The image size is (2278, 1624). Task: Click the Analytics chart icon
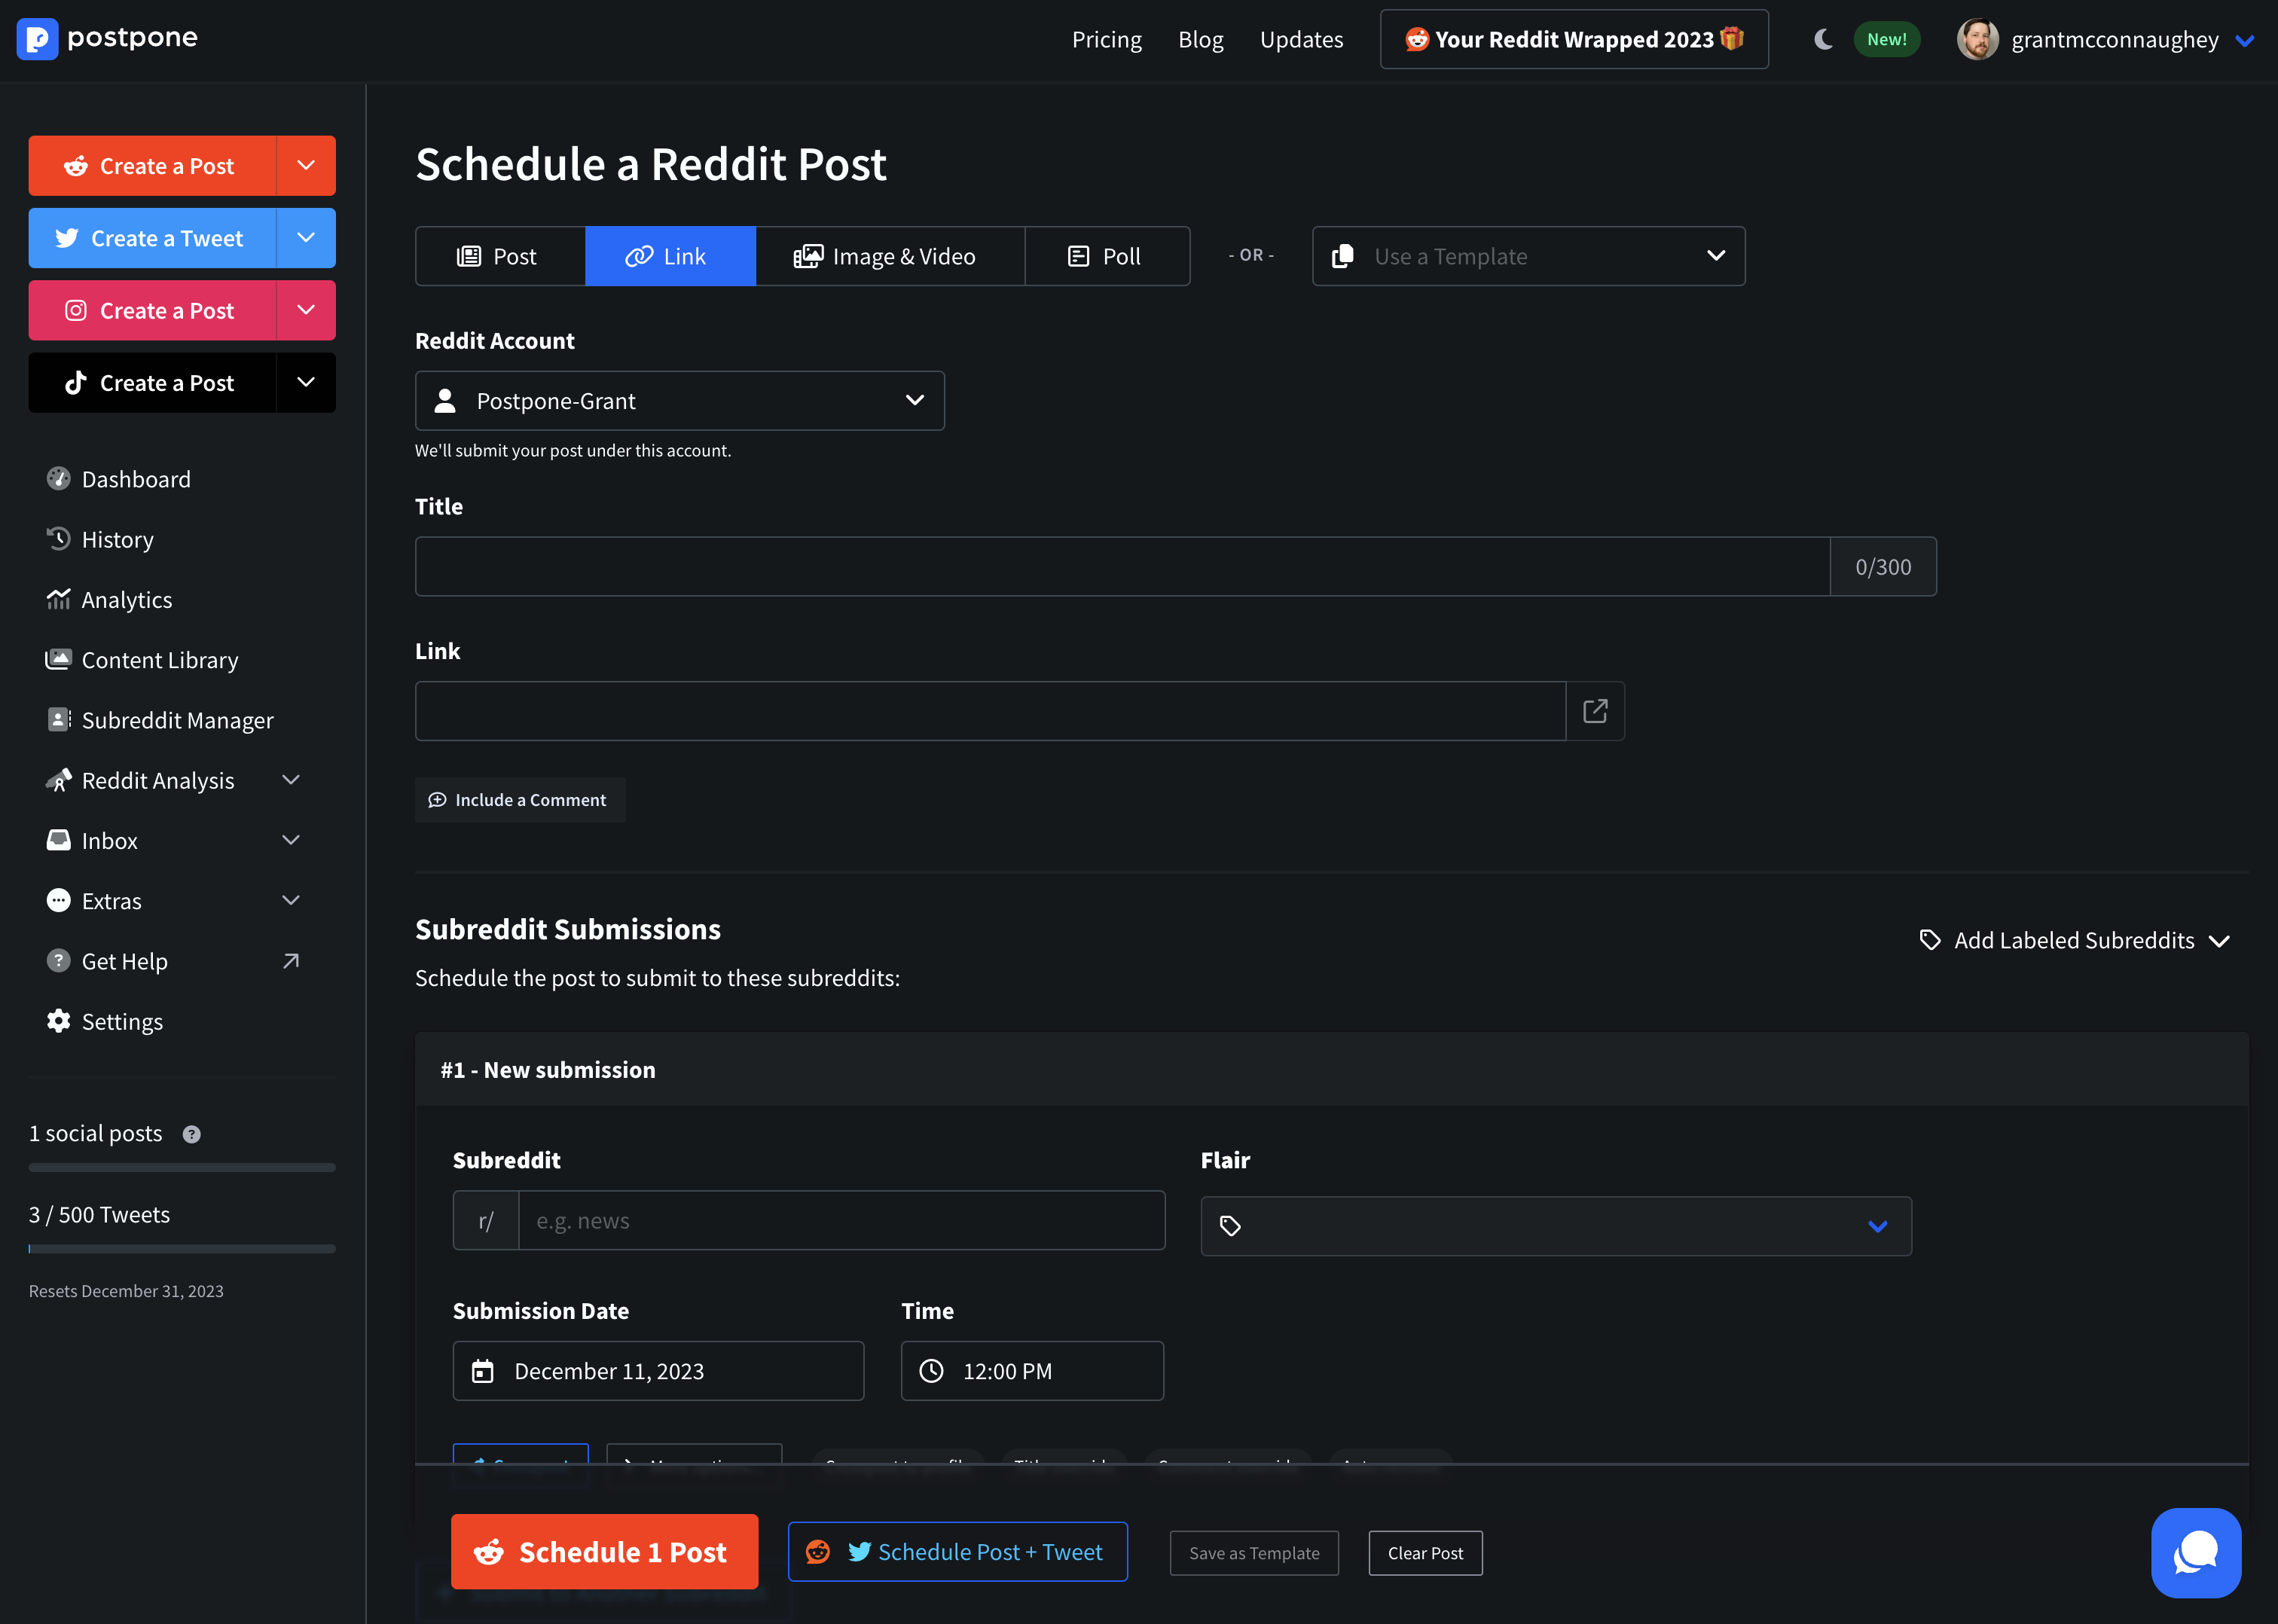coord(59,599)
